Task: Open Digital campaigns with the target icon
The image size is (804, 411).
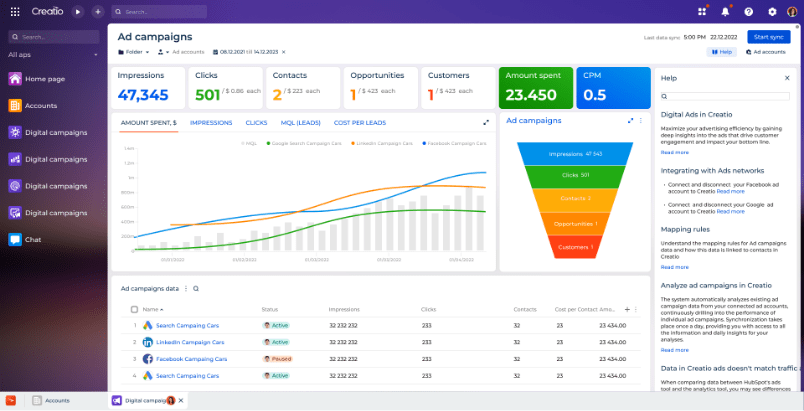Action: click(x=48, y=186)
